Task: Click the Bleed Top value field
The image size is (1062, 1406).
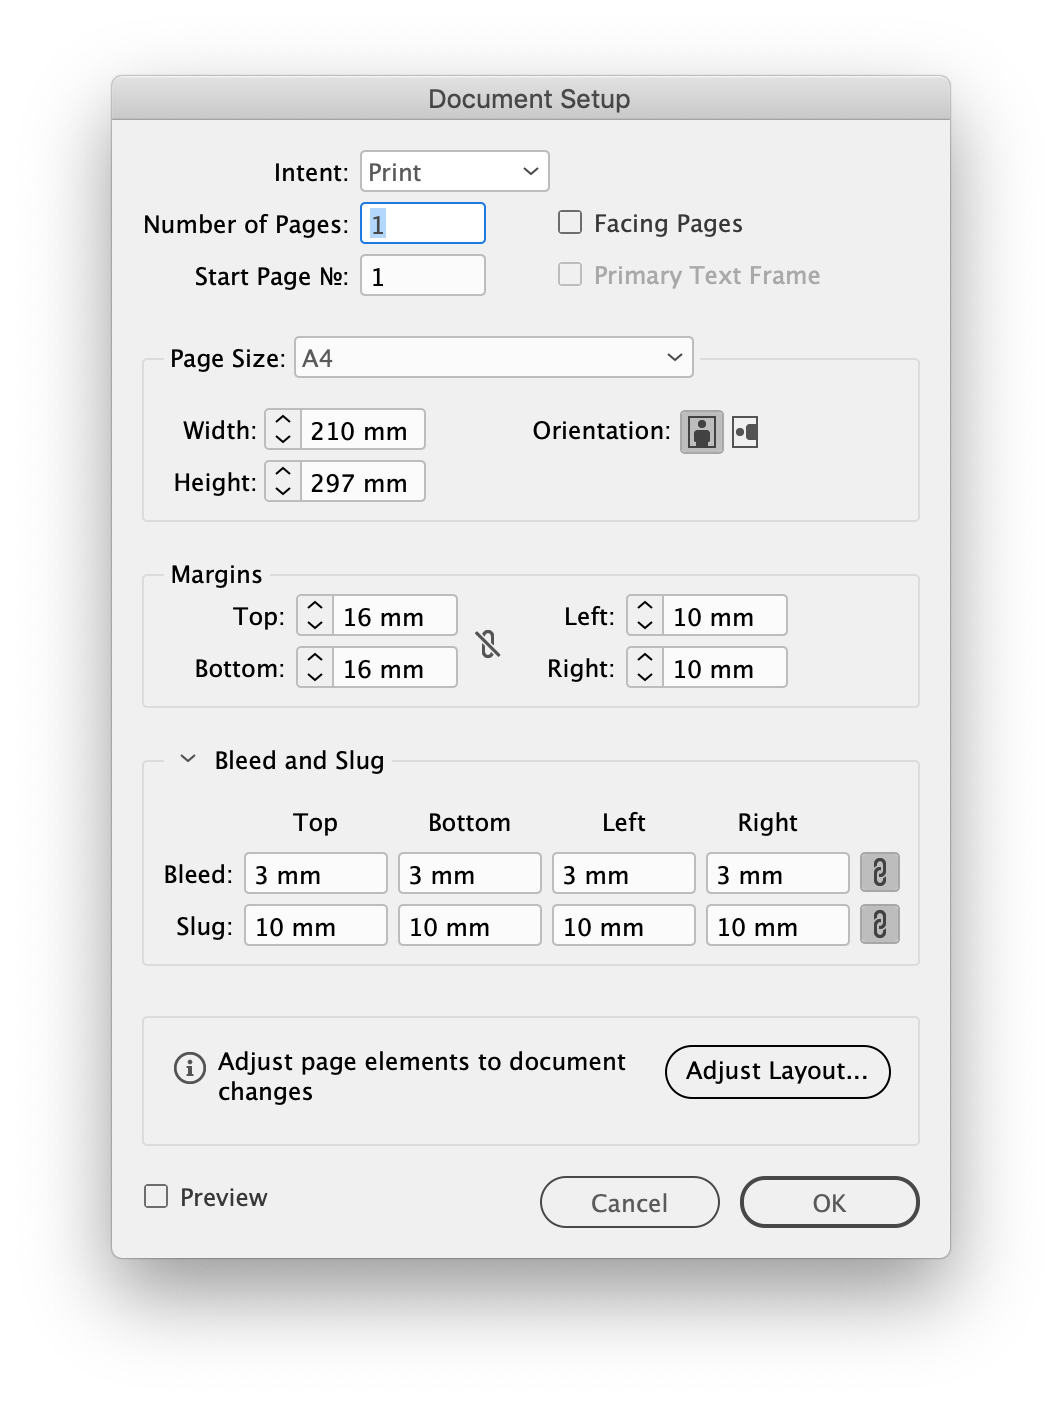Action: click(315, 872)
